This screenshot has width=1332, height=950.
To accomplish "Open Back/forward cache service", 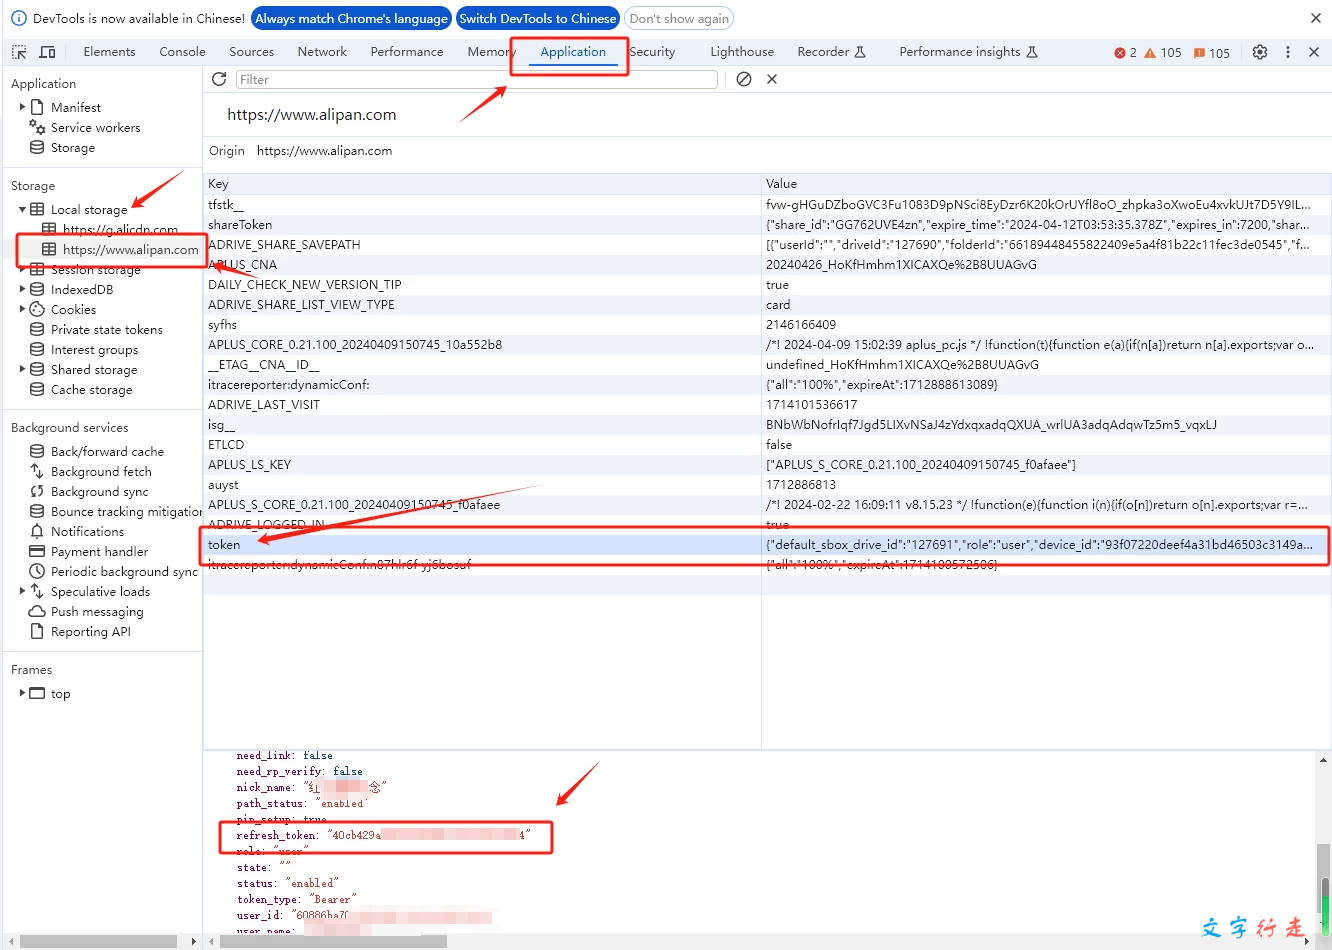I will pyautogui.click(x=107, y=451).
